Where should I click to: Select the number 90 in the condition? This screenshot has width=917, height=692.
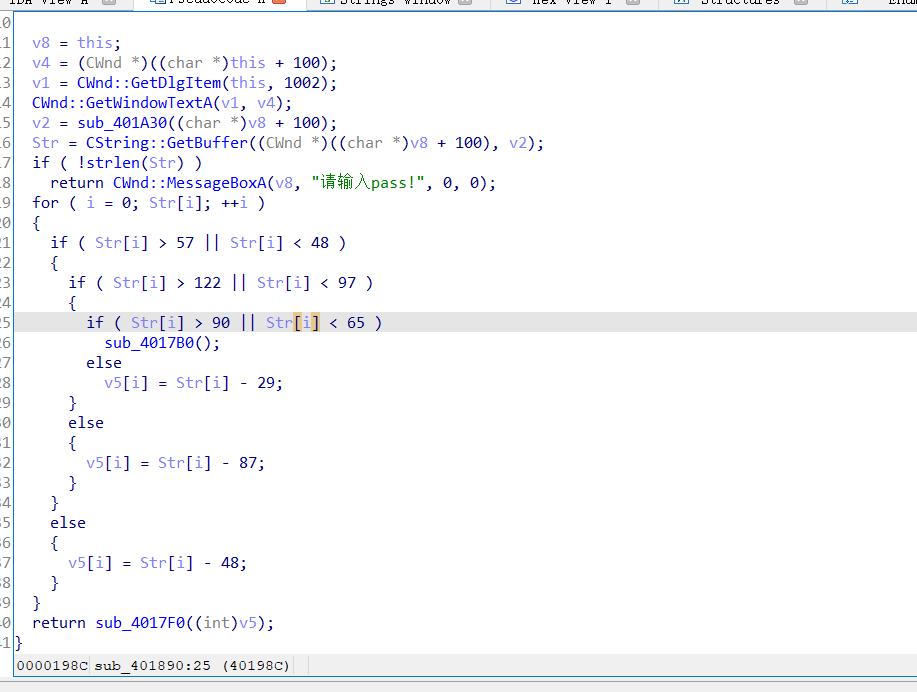tap(221, 323)
